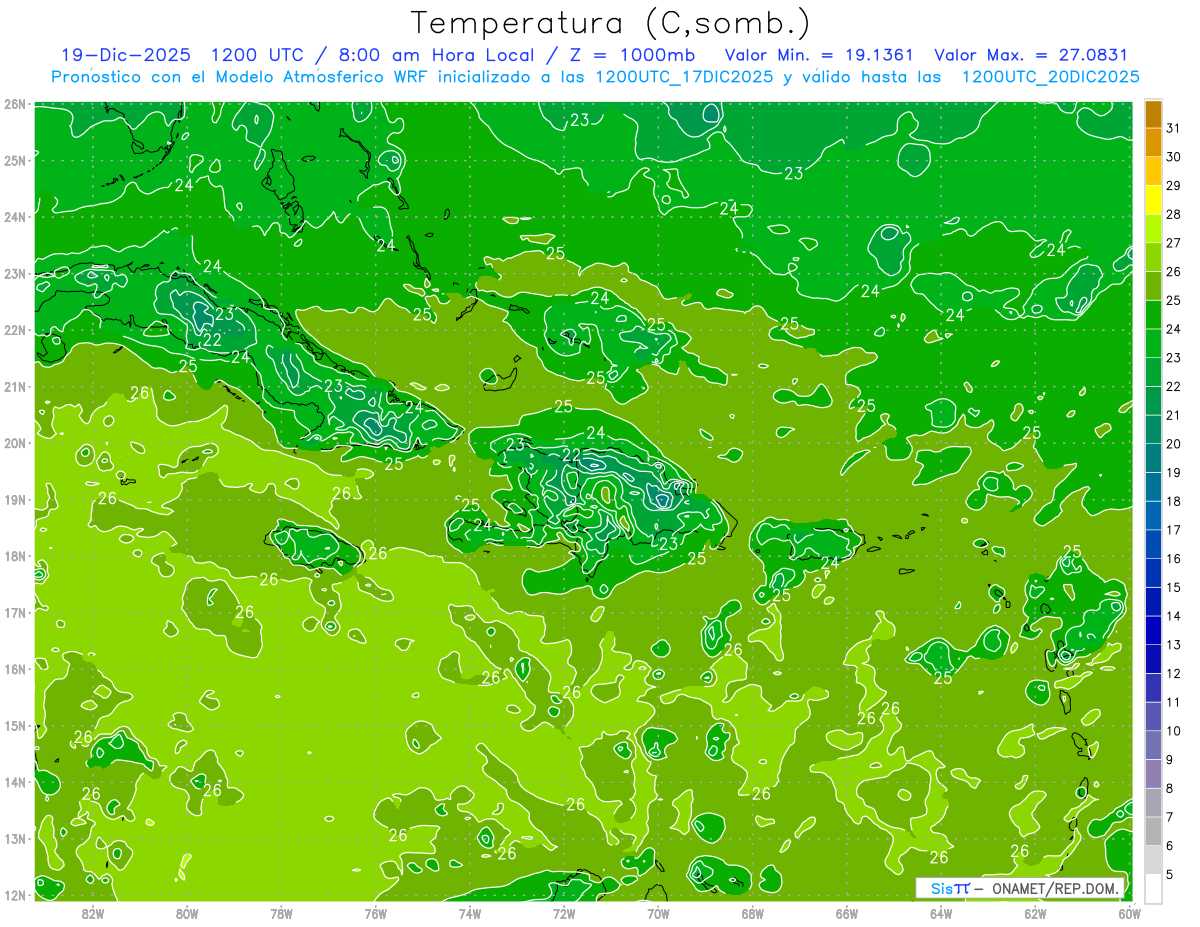Viewport: 1200px width, 927px height.
Task: Click legend swatch between 30 and 29
Action: point(1153,171)
